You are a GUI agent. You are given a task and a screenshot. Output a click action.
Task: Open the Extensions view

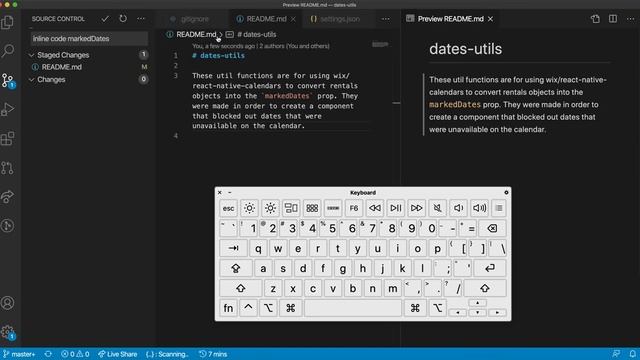click(x=7, y=138)
